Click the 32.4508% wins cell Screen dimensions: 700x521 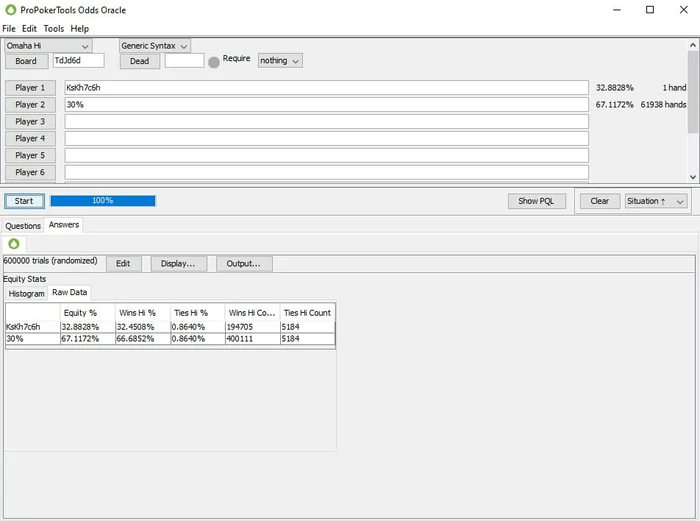pos(143,327)
